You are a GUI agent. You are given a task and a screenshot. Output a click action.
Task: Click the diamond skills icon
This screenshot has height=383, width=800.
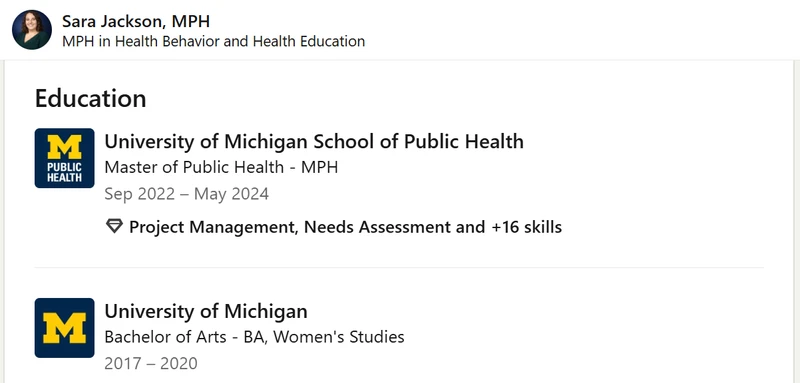[x=114, y=226]
